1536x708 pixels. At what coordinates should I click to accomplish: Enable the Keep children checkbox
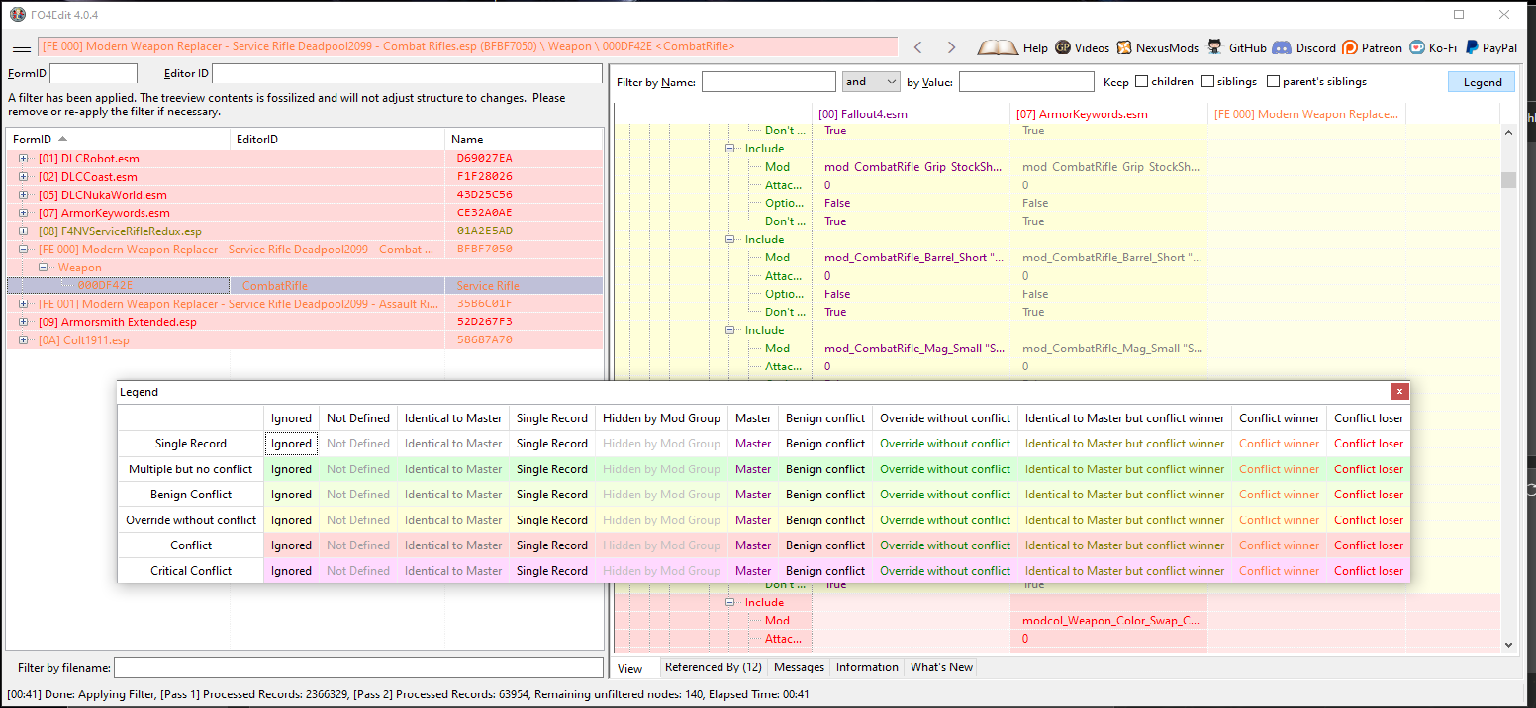(1141, 81)
